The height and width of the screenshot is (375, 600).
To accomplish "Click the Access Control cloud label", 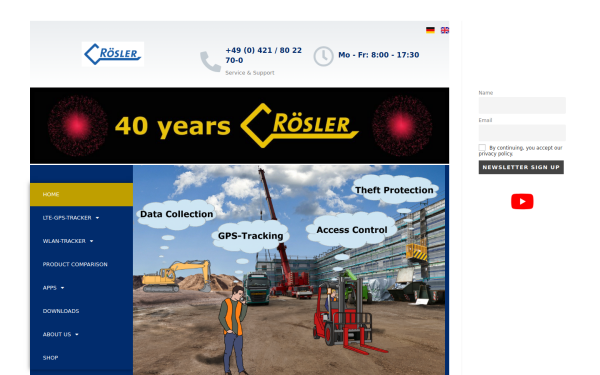I will click(352, 230).
